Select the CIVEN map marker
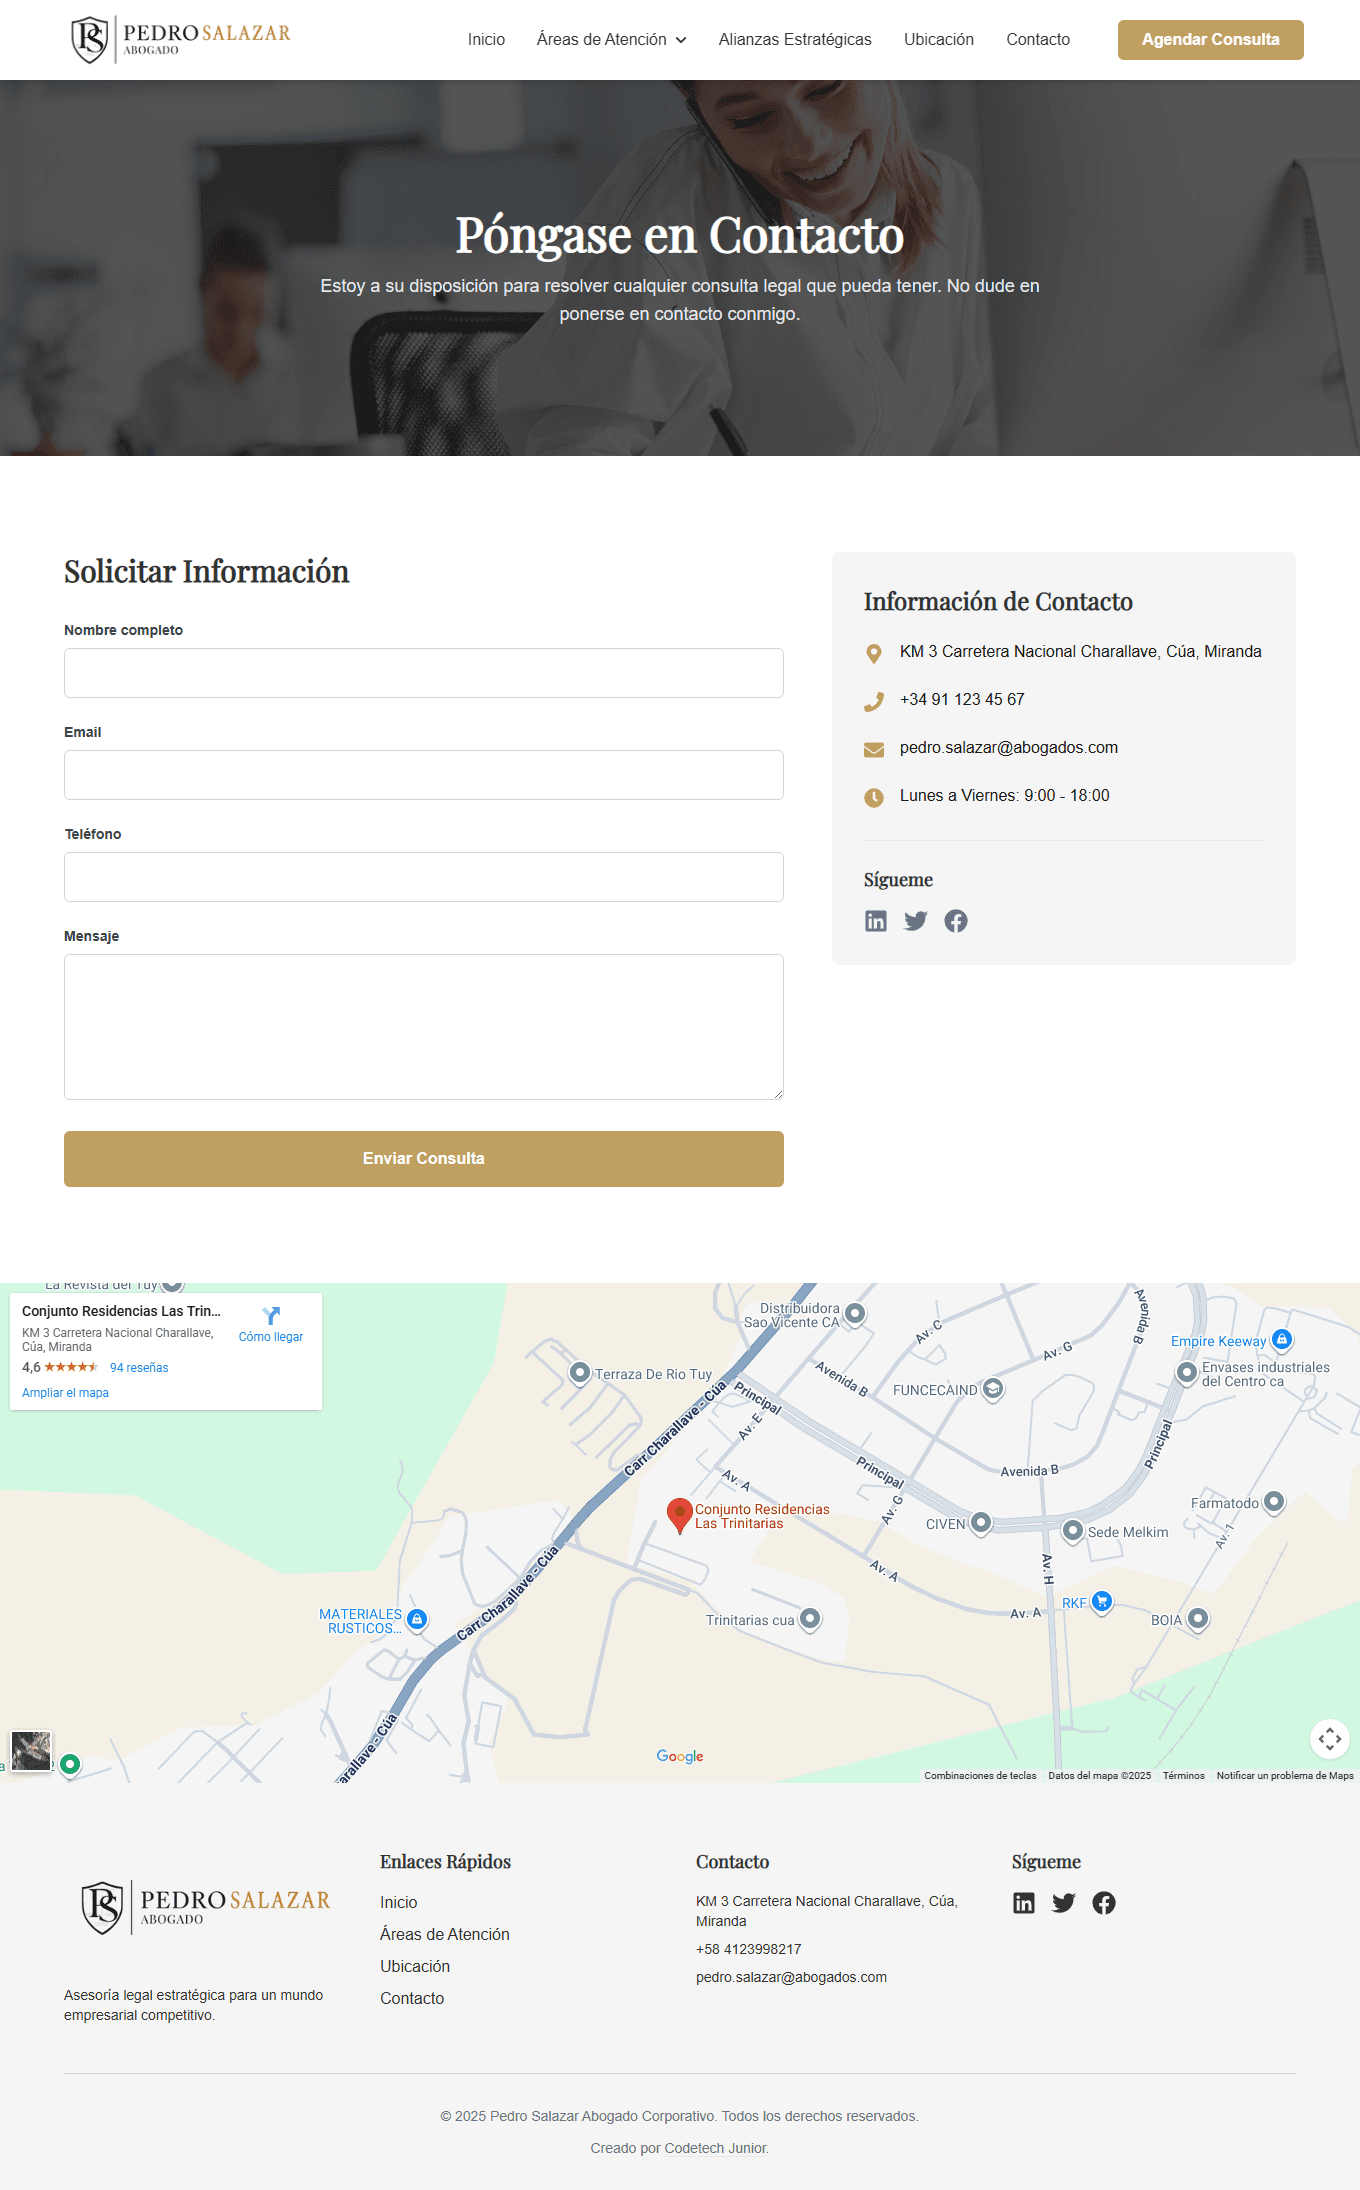The width and height of the screenshot is (1360, 2190). click(982, 1523)
